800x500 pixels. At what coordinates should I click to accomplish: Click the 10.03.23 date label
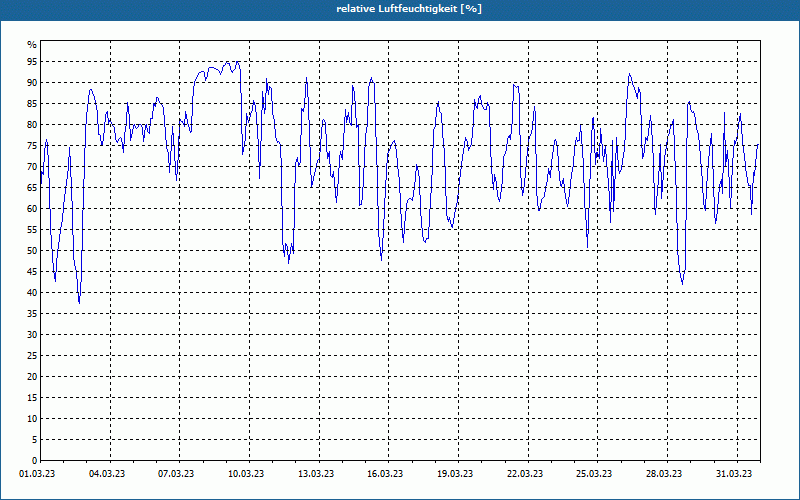[246, 474]
